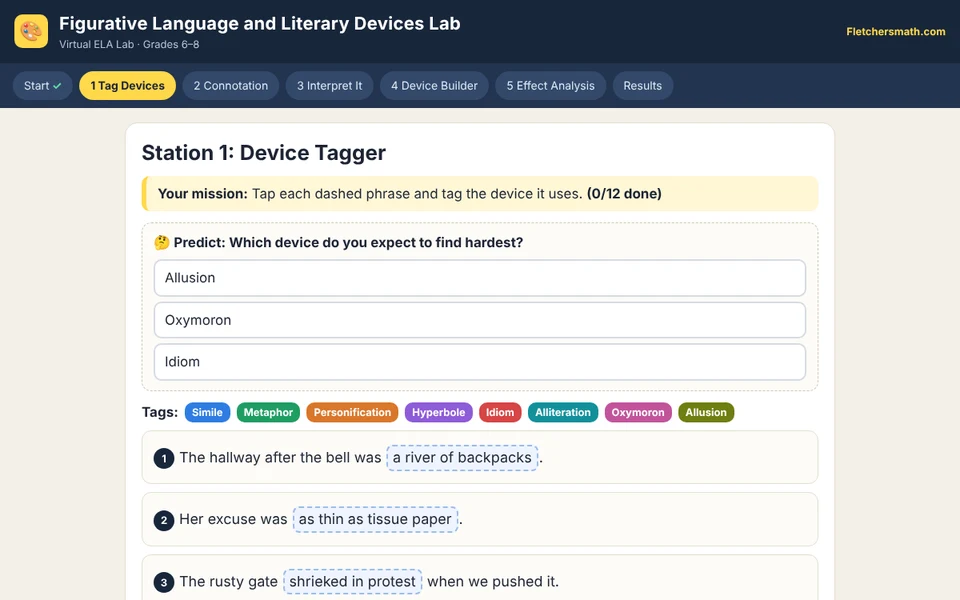
Task: Pick the orange Personification tag
Action: tap(352, 412)
